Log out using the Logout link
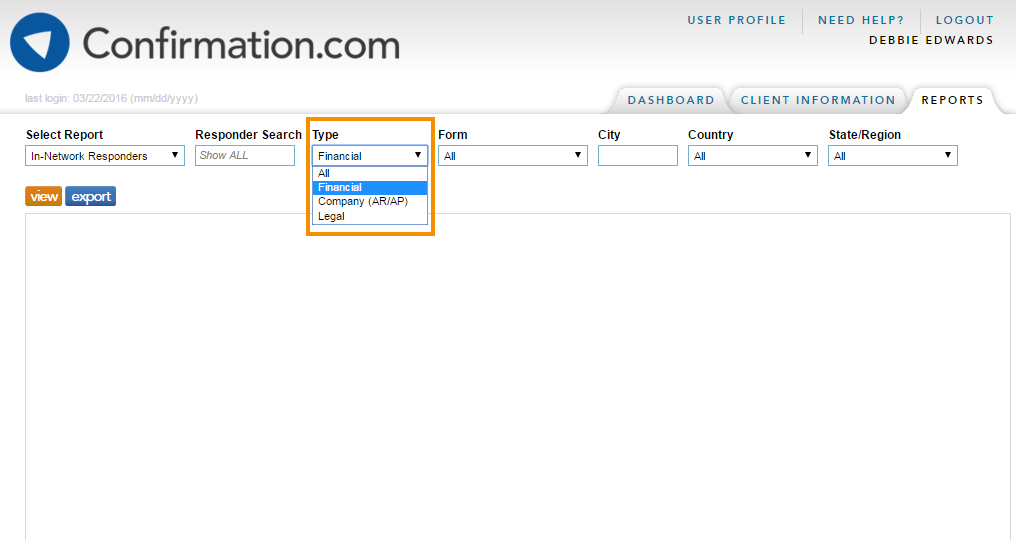 click(x=964, y=20)
